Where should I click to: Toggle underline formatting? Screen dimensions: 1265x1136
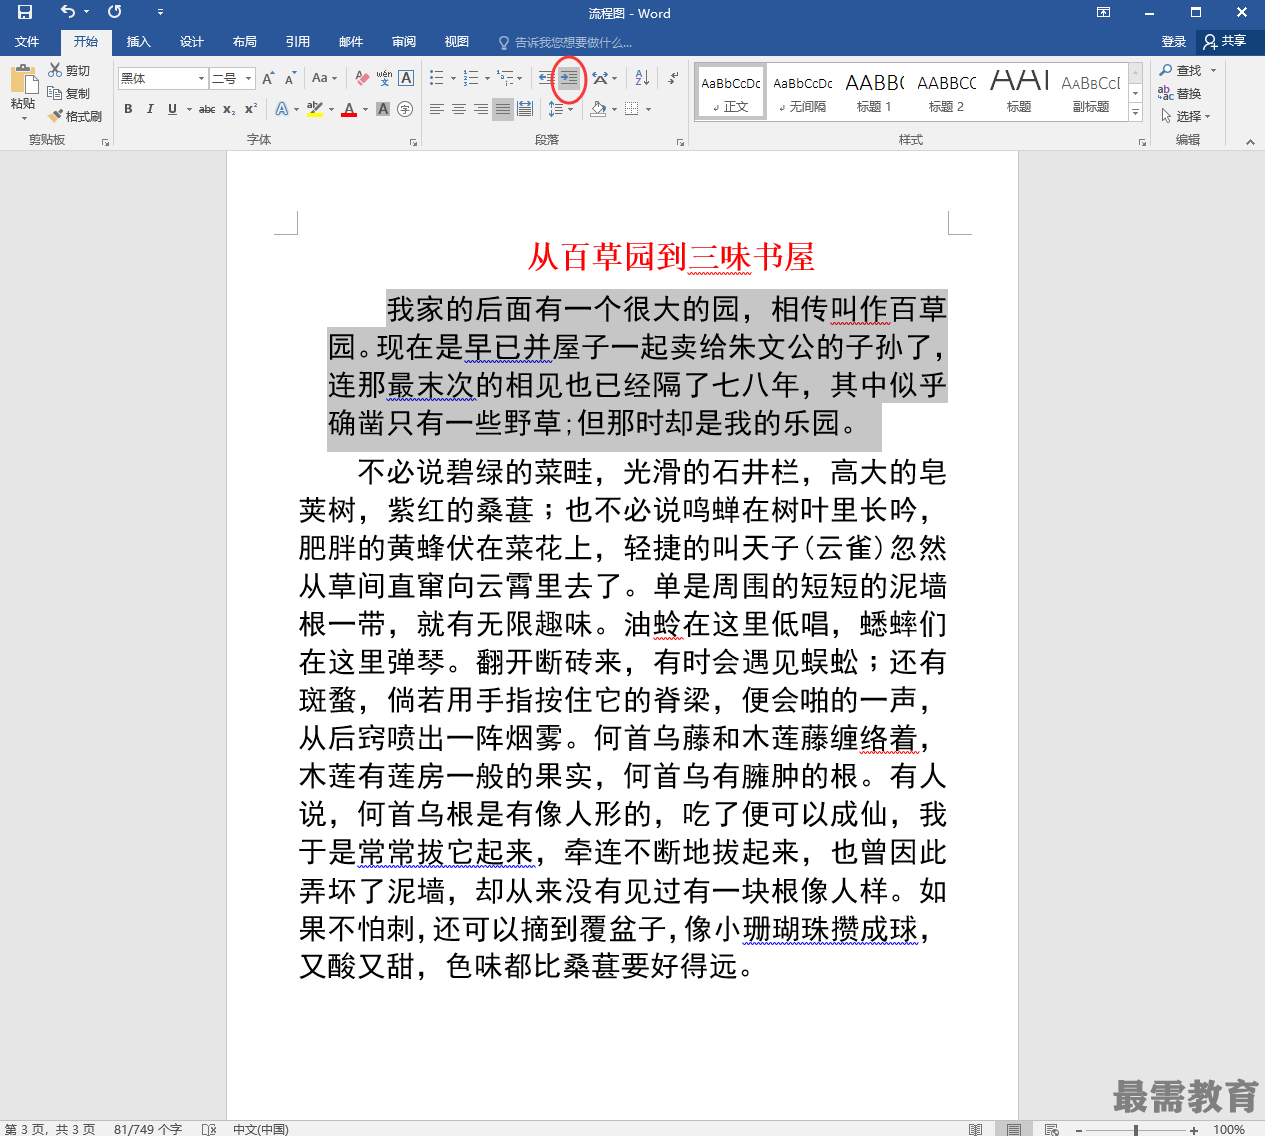pos(172,109)
